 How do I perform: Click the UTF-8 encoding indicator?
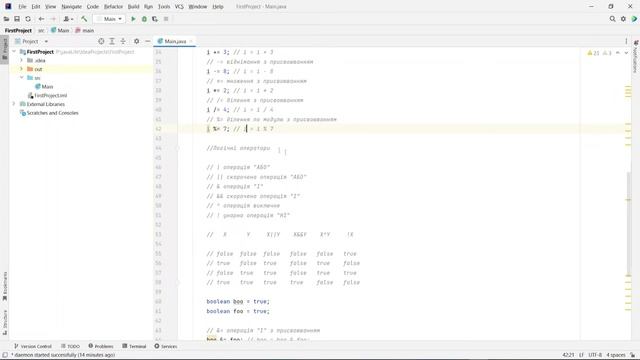click(x=595, y=355)
